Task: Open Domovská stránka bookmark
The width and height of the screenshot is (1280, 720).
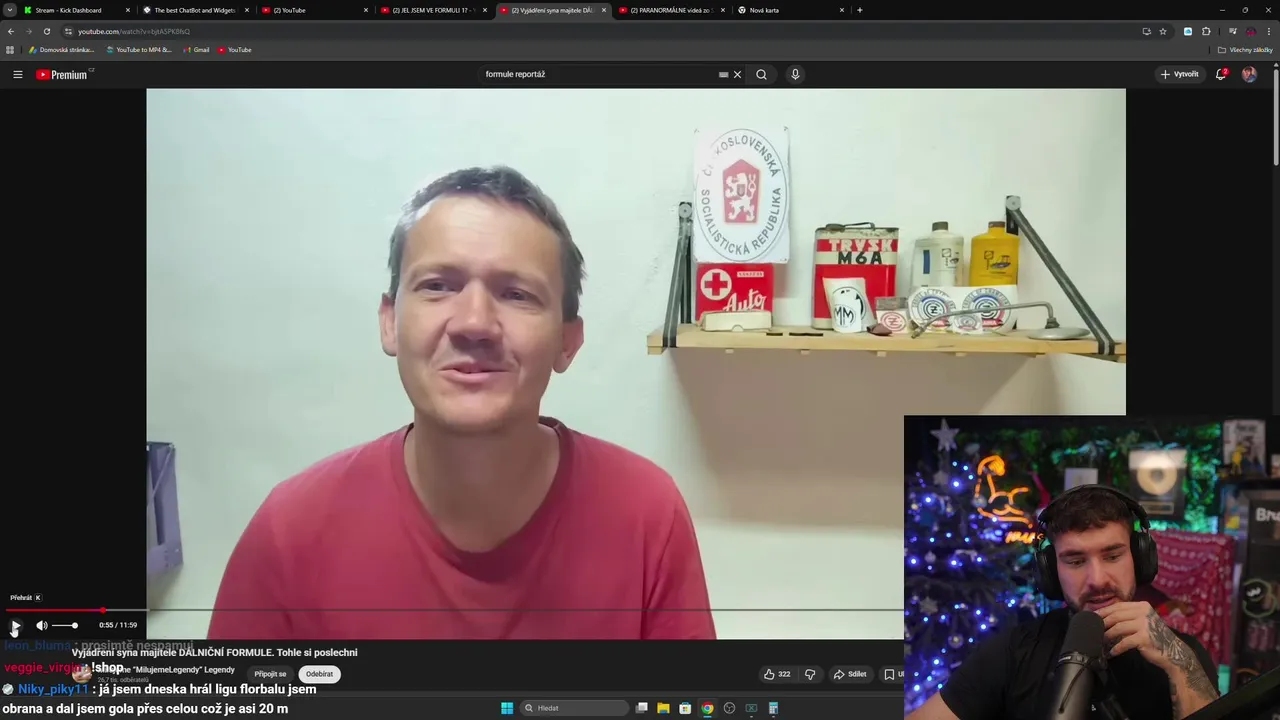Action: click(62, 50)
